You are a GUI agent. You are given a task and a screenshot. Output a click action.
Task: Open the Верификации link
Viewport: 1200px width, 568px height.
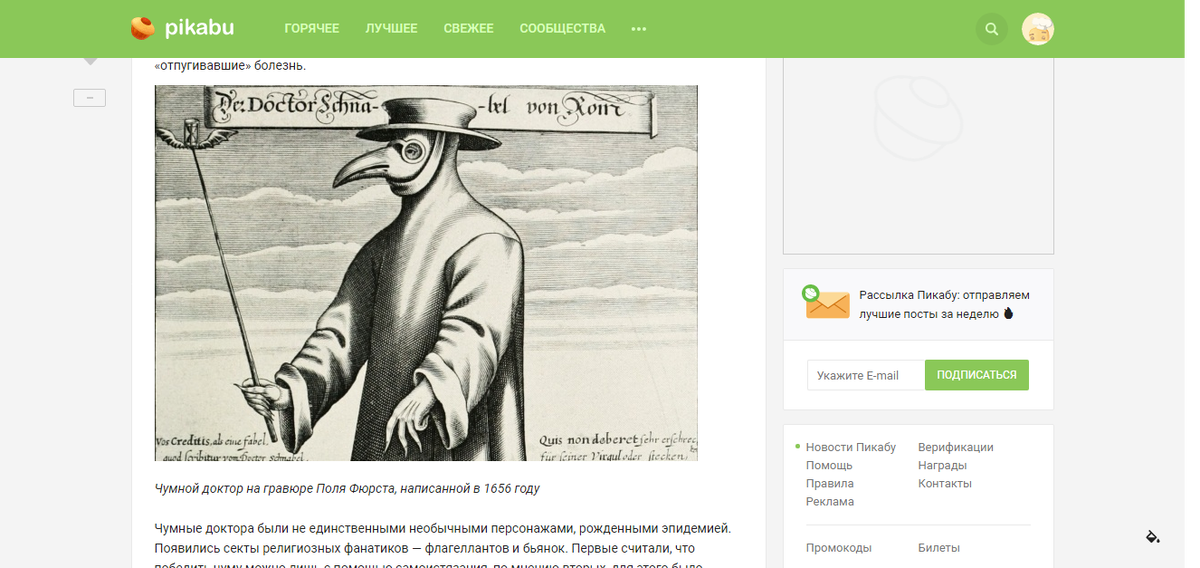956,447
